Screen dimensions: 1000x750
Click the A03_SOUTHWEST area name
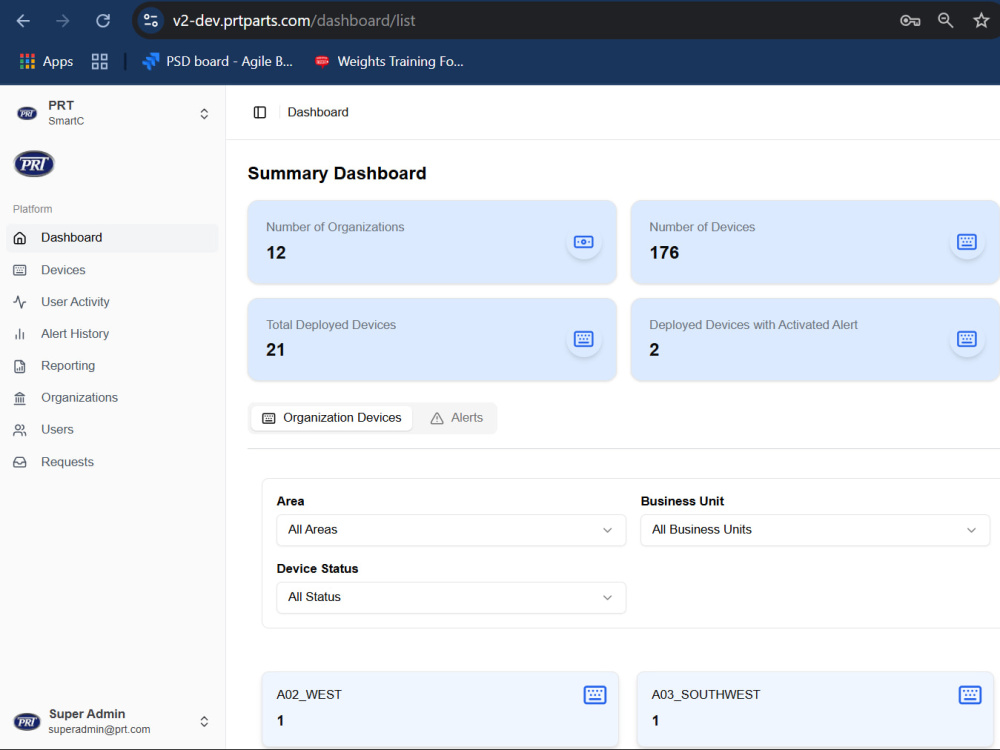[706, 695]
